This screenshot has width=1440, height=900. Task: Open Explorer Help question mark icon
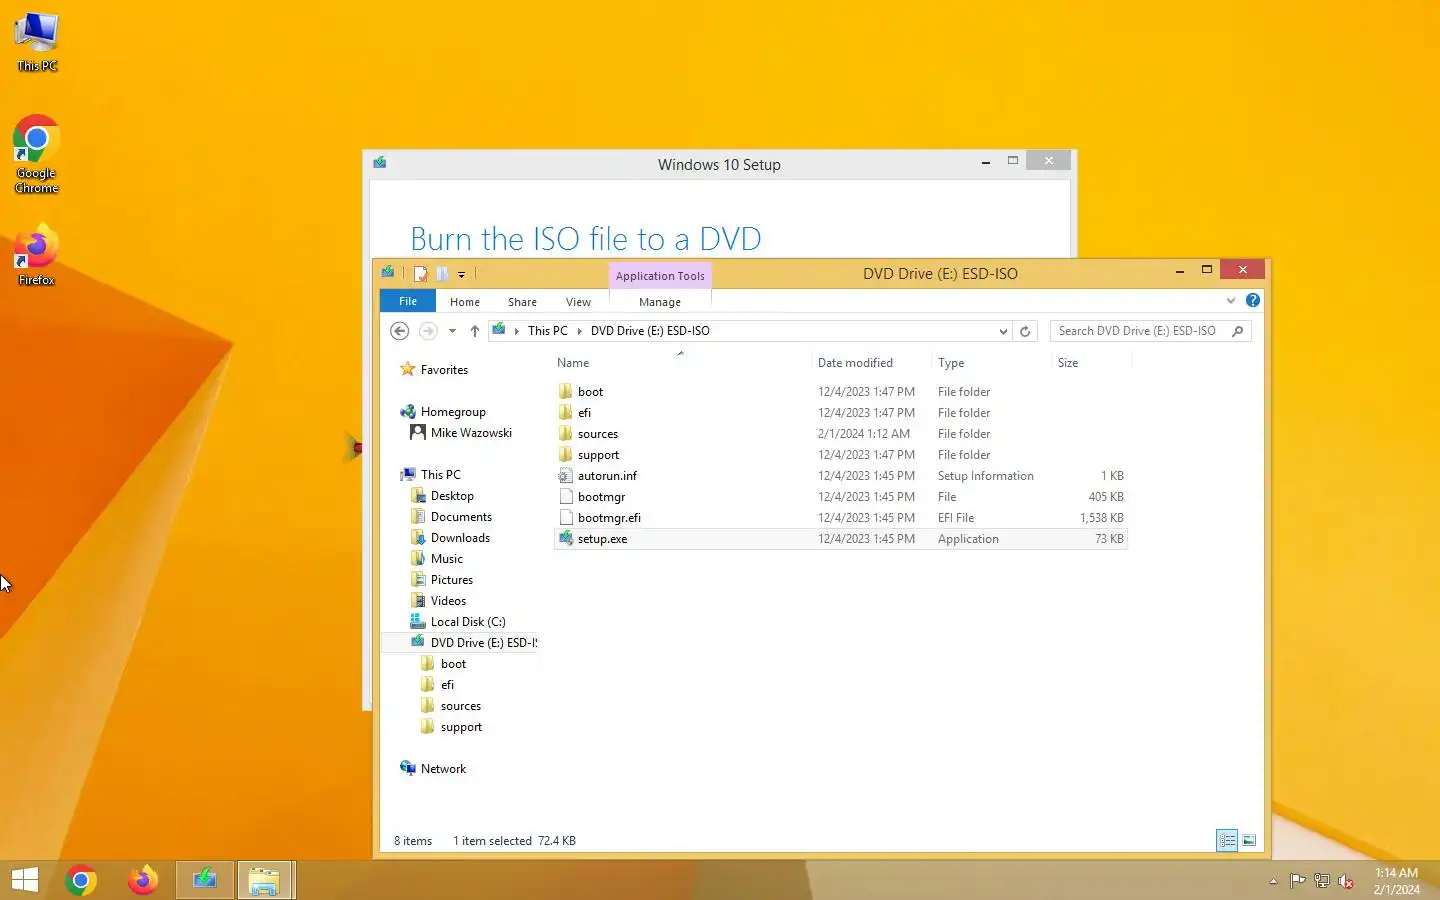coord(1253,300)
